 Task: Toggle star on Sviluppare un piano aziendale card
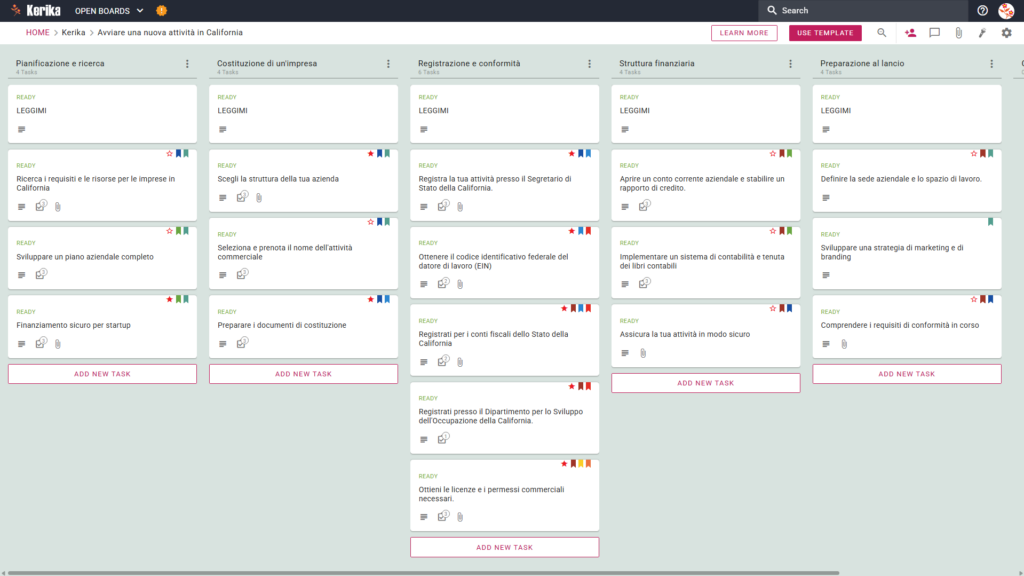click(x=169, y=231)
